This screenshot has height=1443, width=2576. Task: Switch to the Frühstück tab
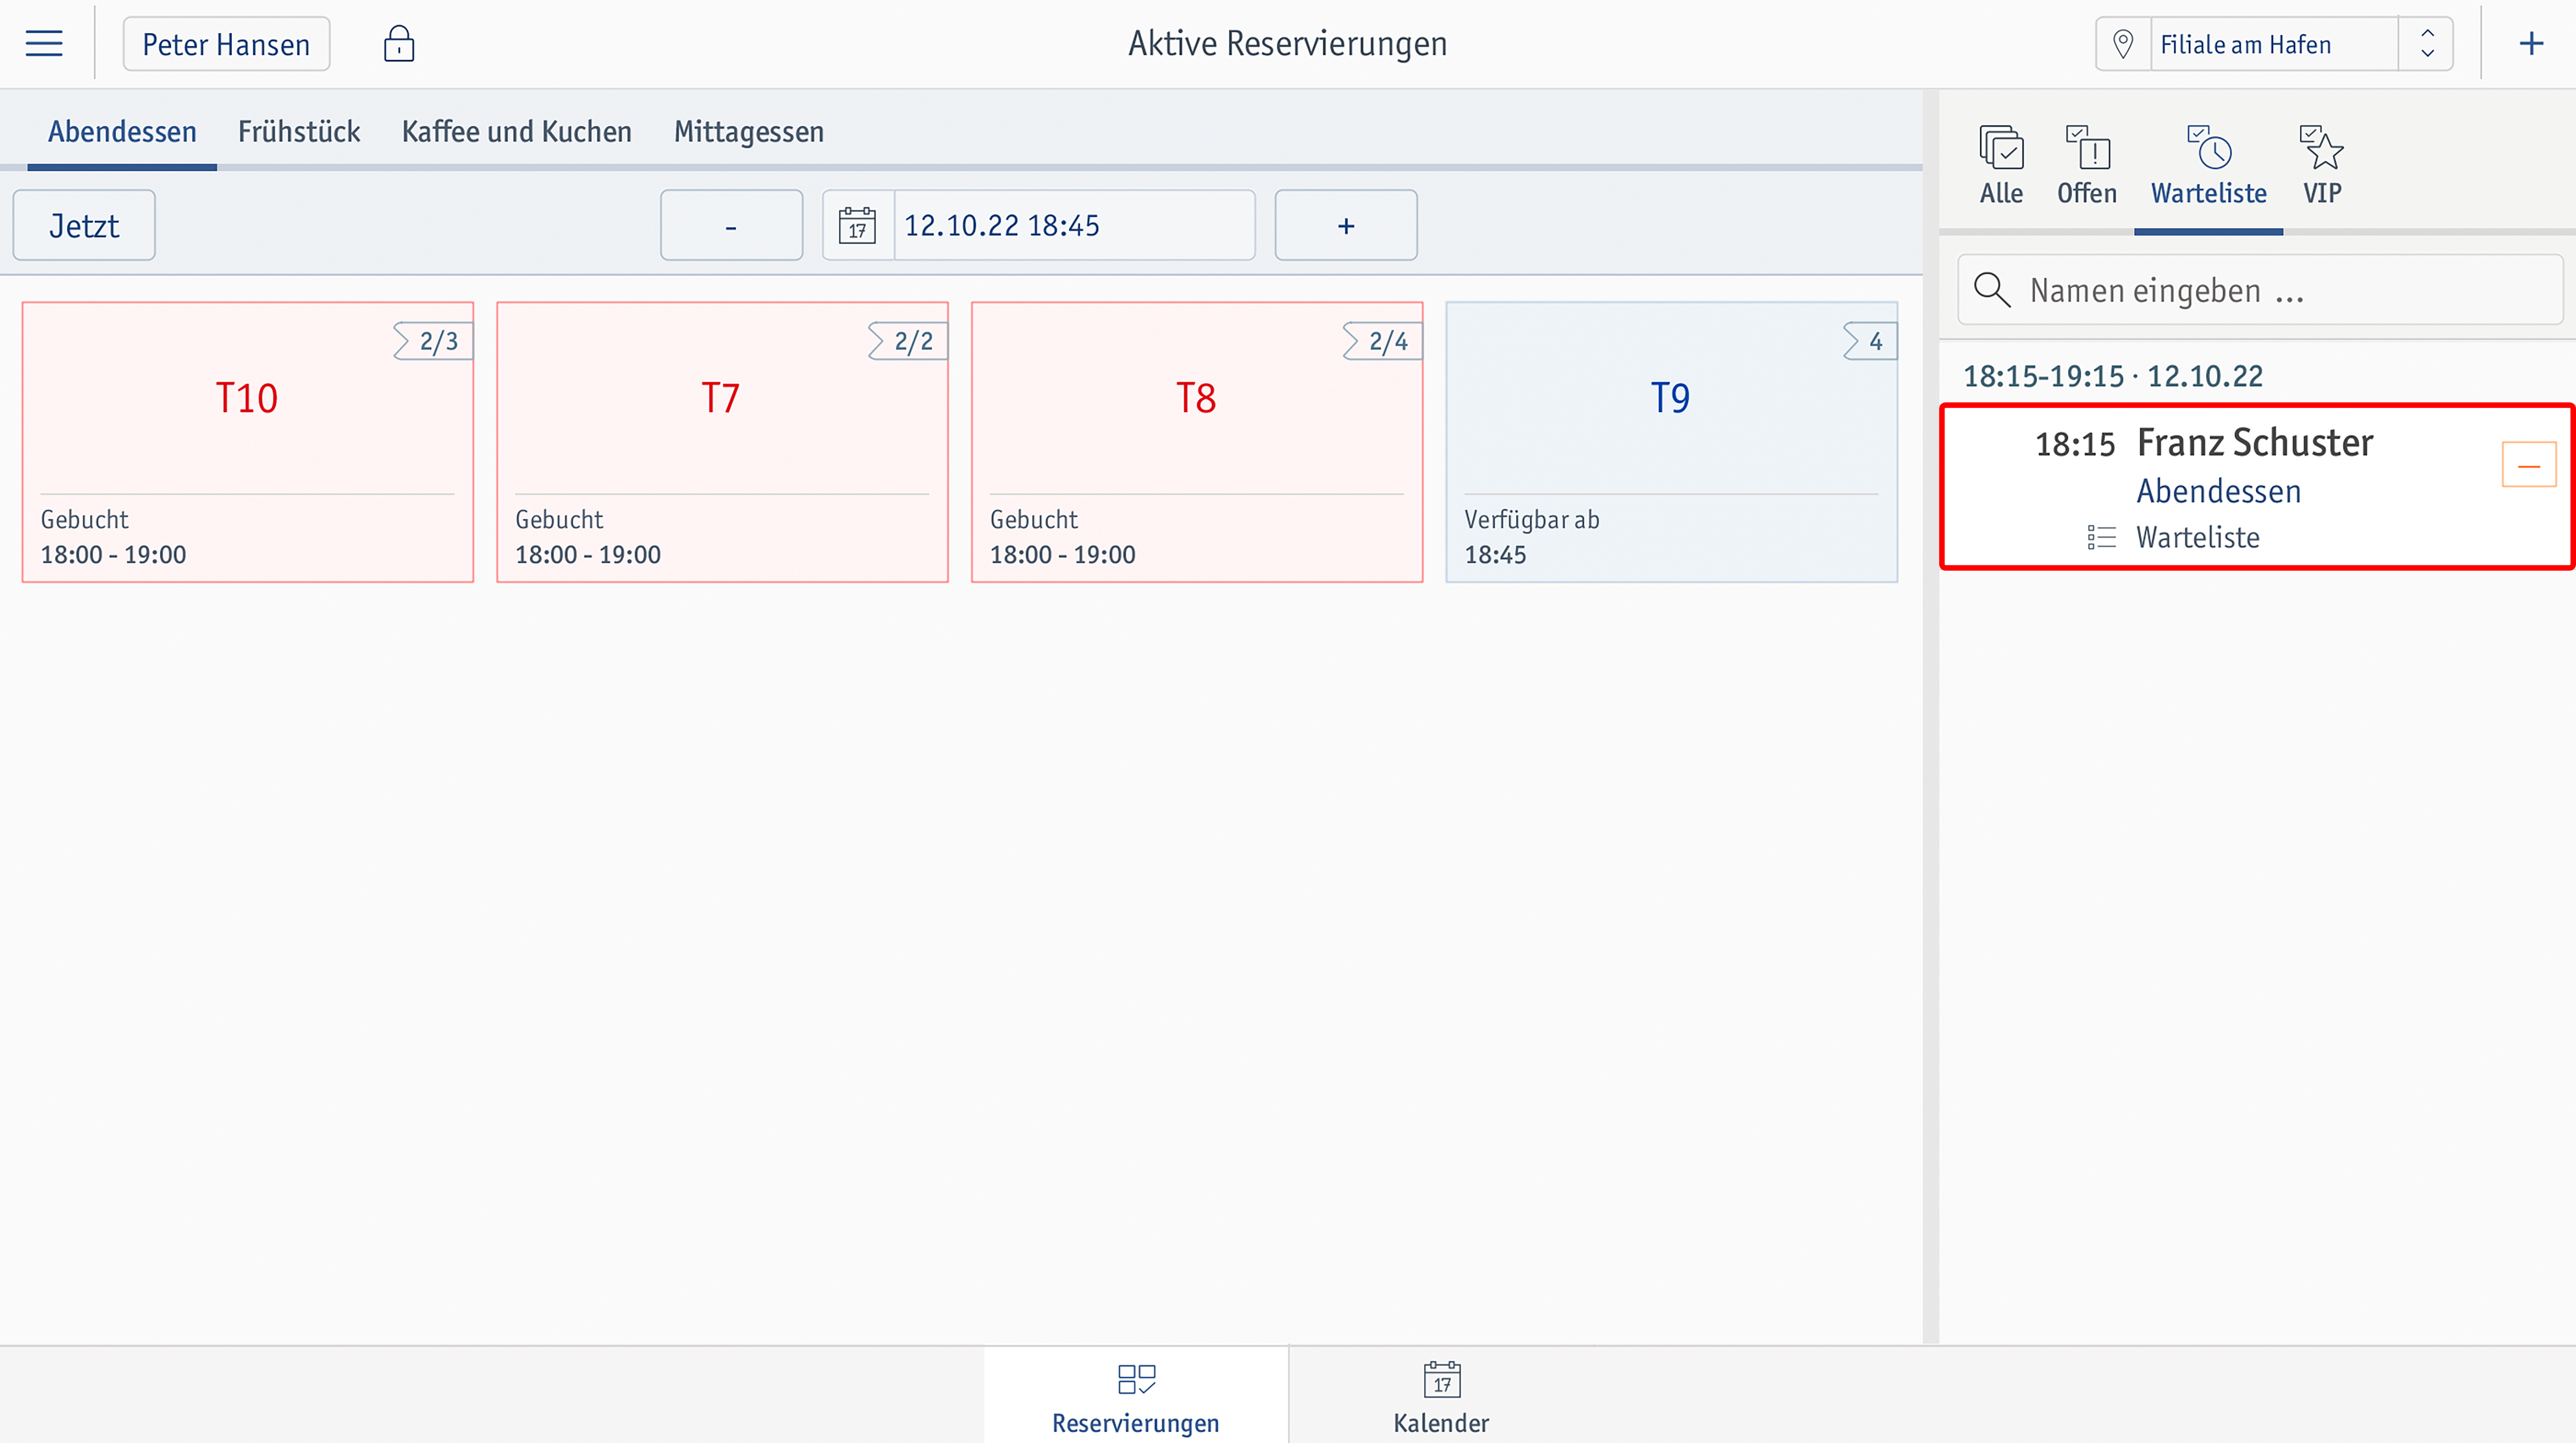pyautogui.click(x=299, y=132)
